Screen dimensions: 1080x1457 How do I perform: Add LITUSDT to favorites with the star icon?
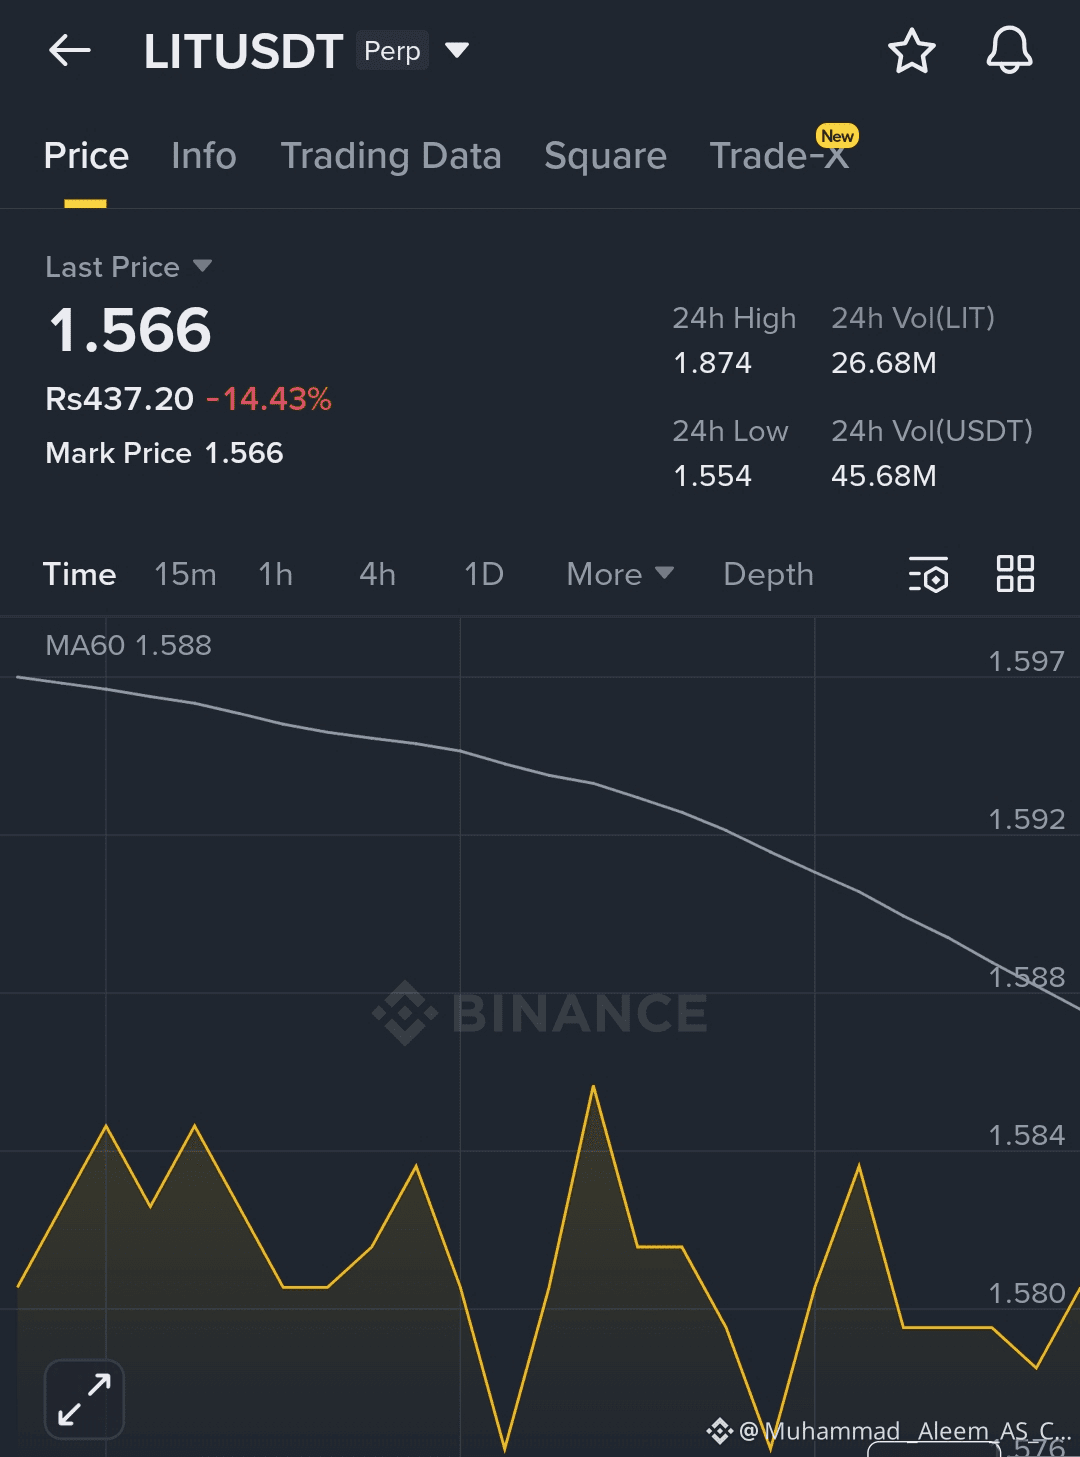tap(911, 51)
